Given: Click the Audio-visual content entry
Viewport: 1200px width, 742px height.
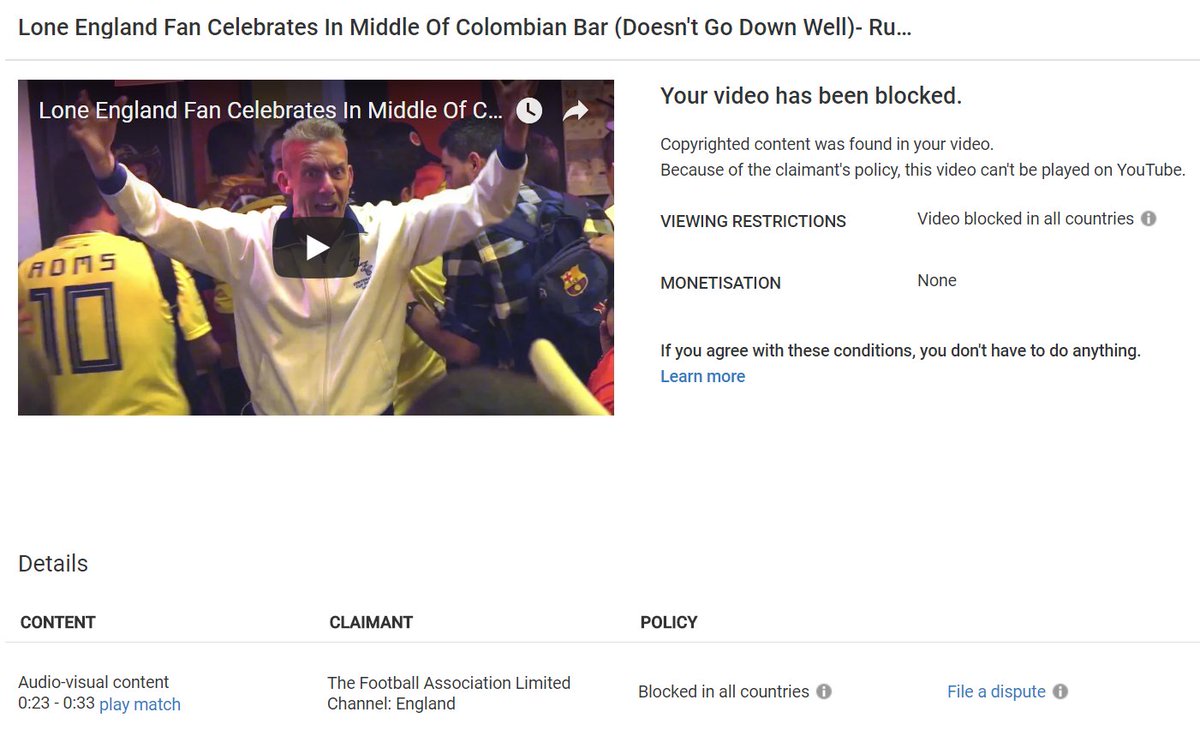Looking at the screenshot, I should (x=94, y=683).
